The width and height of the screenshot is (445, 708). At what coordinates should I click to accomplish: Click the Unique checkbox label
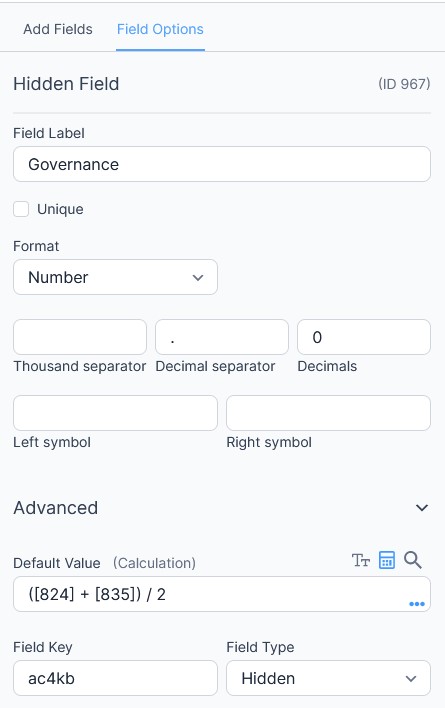[x=60, y=210]
